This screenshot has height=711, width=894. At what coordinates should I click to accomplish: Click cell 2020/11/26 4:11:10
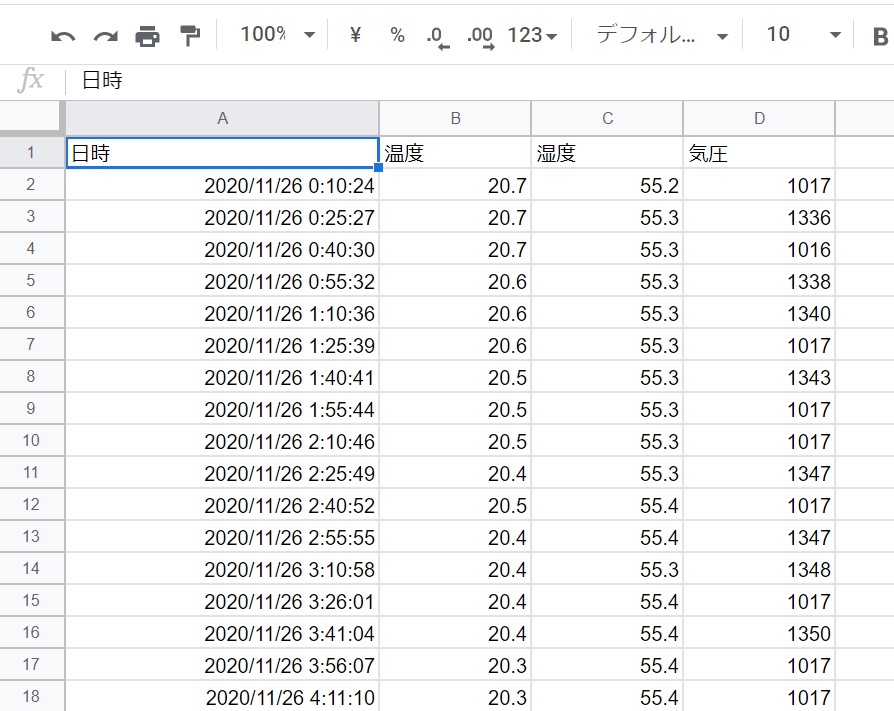(x=222, y=696)
